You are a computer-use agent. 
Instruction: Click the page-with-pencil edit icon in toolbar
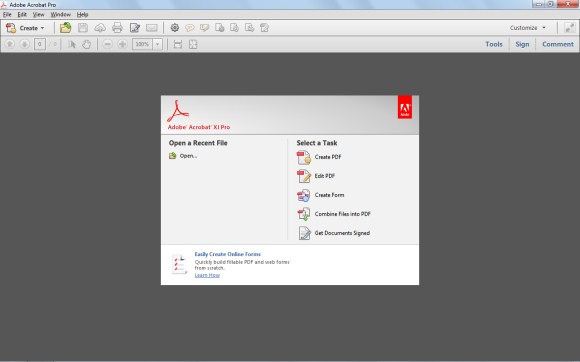click(x=135, y=28)
